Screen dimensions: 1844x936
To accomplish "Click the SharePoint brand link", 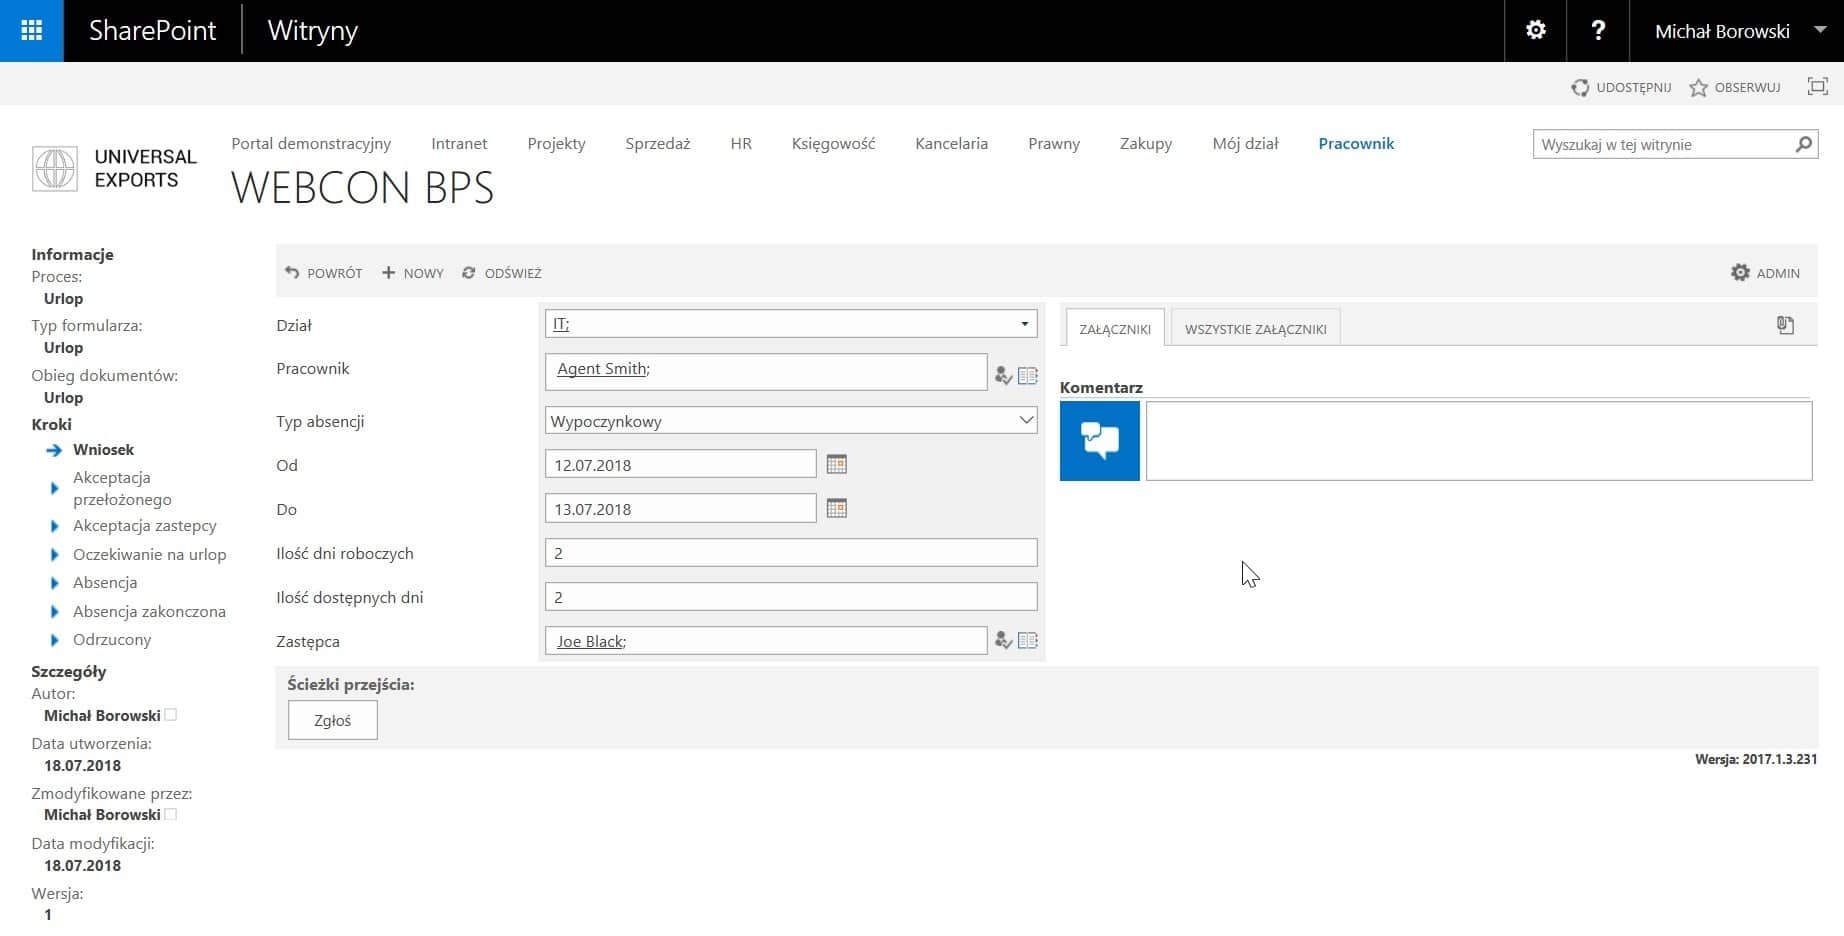I will [x=152, y=31].
